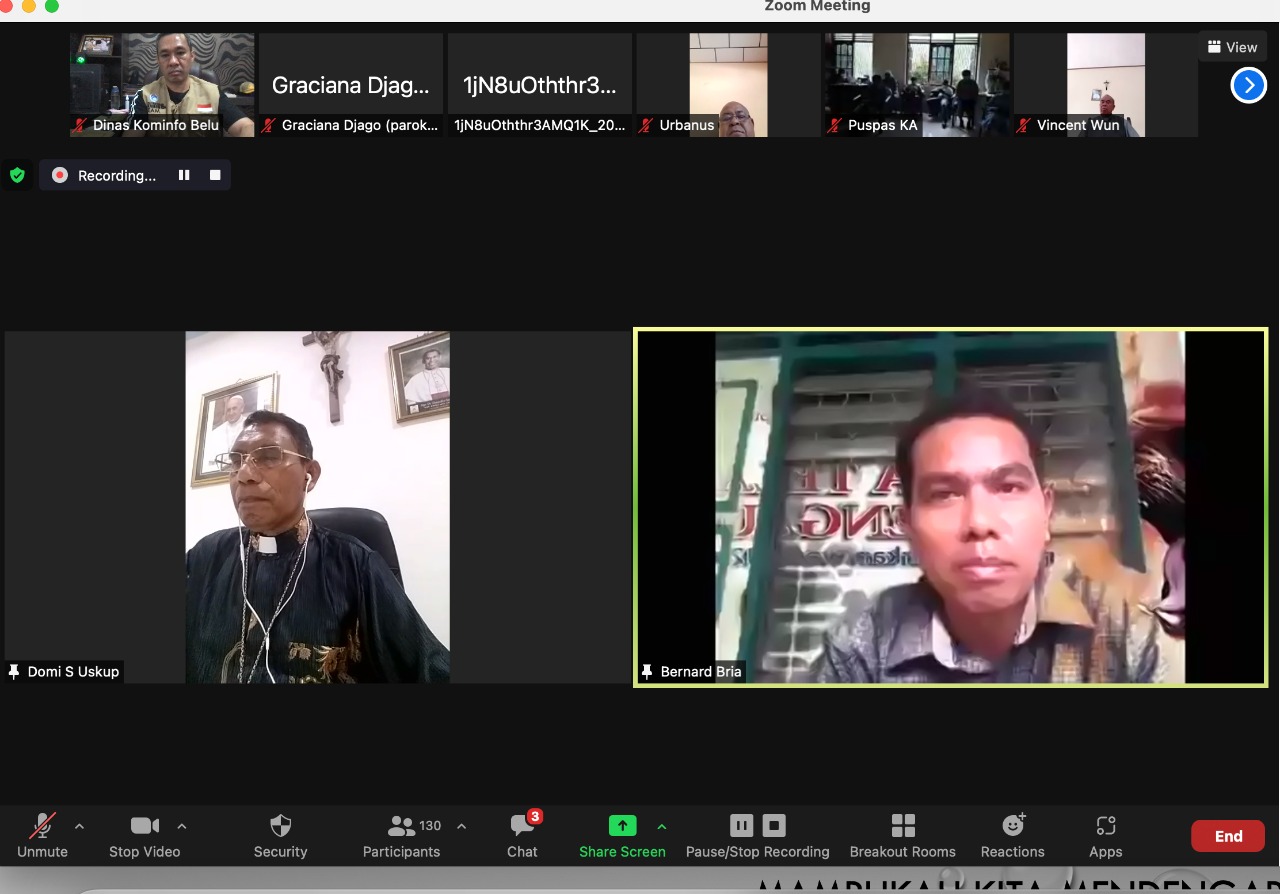The height and width of the screenshot is (894, 1280).
Task: Expand audio options arrow beside Unmute
Action: click(80, 826)
